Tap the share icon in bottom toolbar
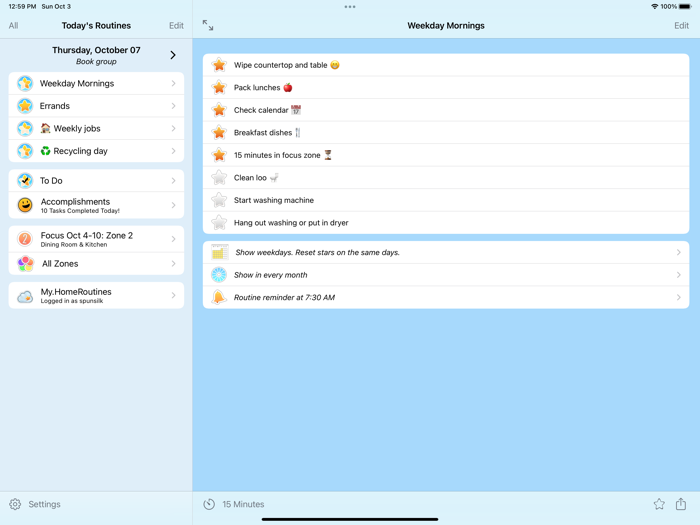Viewport: 700px width, 525px height. coord(681,504)
